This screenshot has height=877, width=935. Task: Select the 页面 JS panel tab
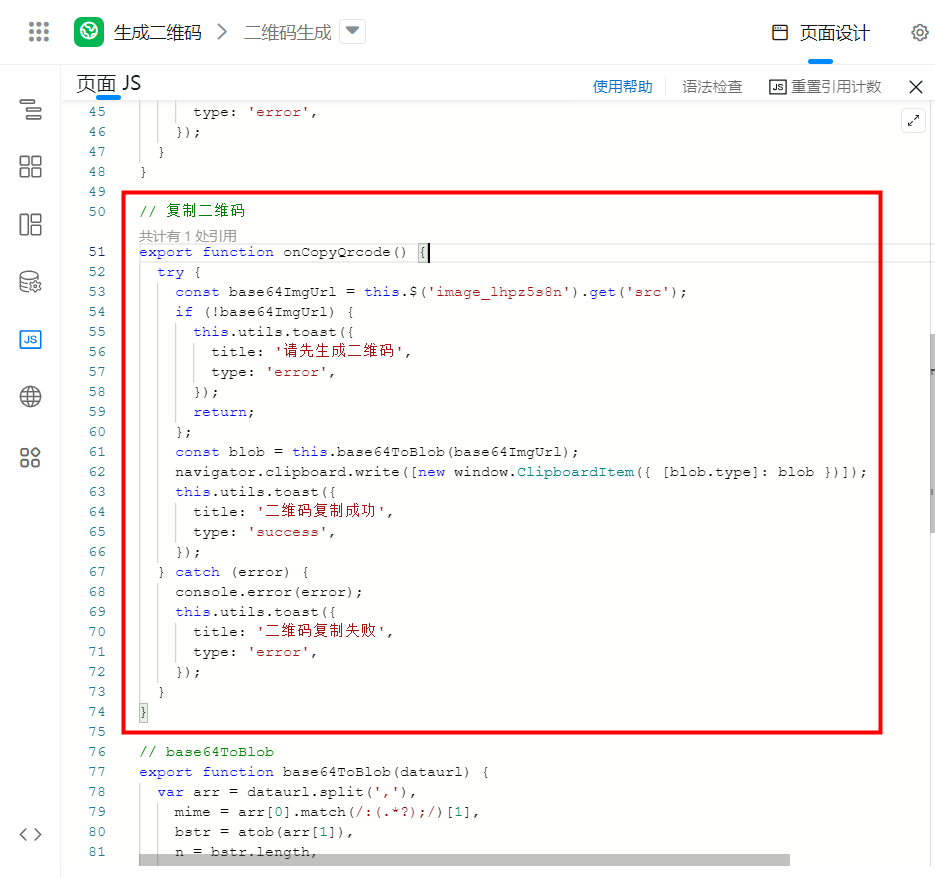click(x=109, y=85)
